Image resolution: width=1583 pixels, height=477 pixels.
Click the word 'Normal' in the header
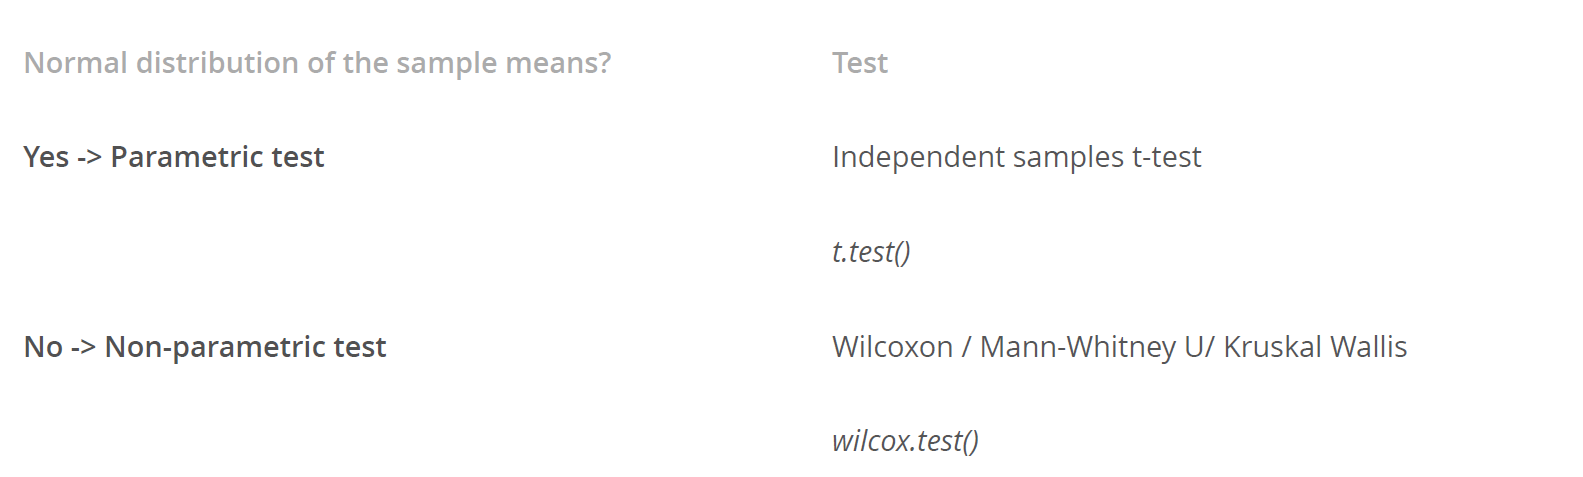coord(75,63)
